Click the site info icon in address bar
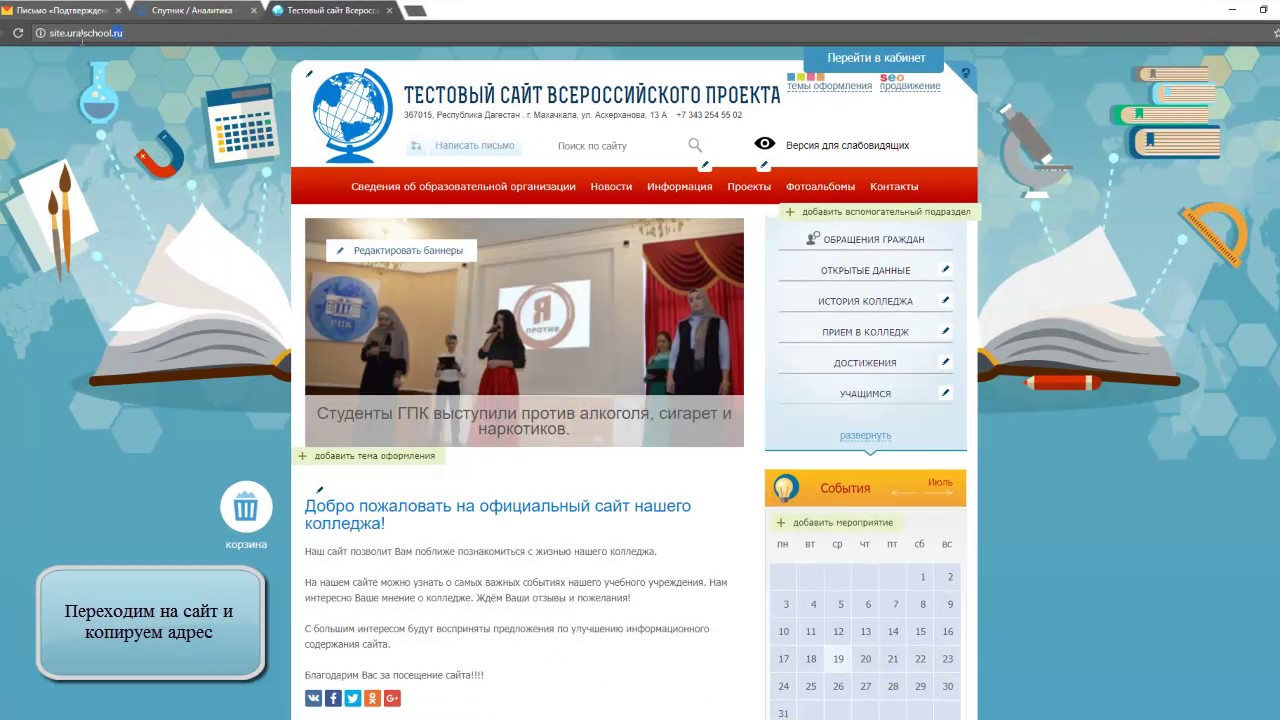The width and height of the screenshot is (1280, 720). 40,33
